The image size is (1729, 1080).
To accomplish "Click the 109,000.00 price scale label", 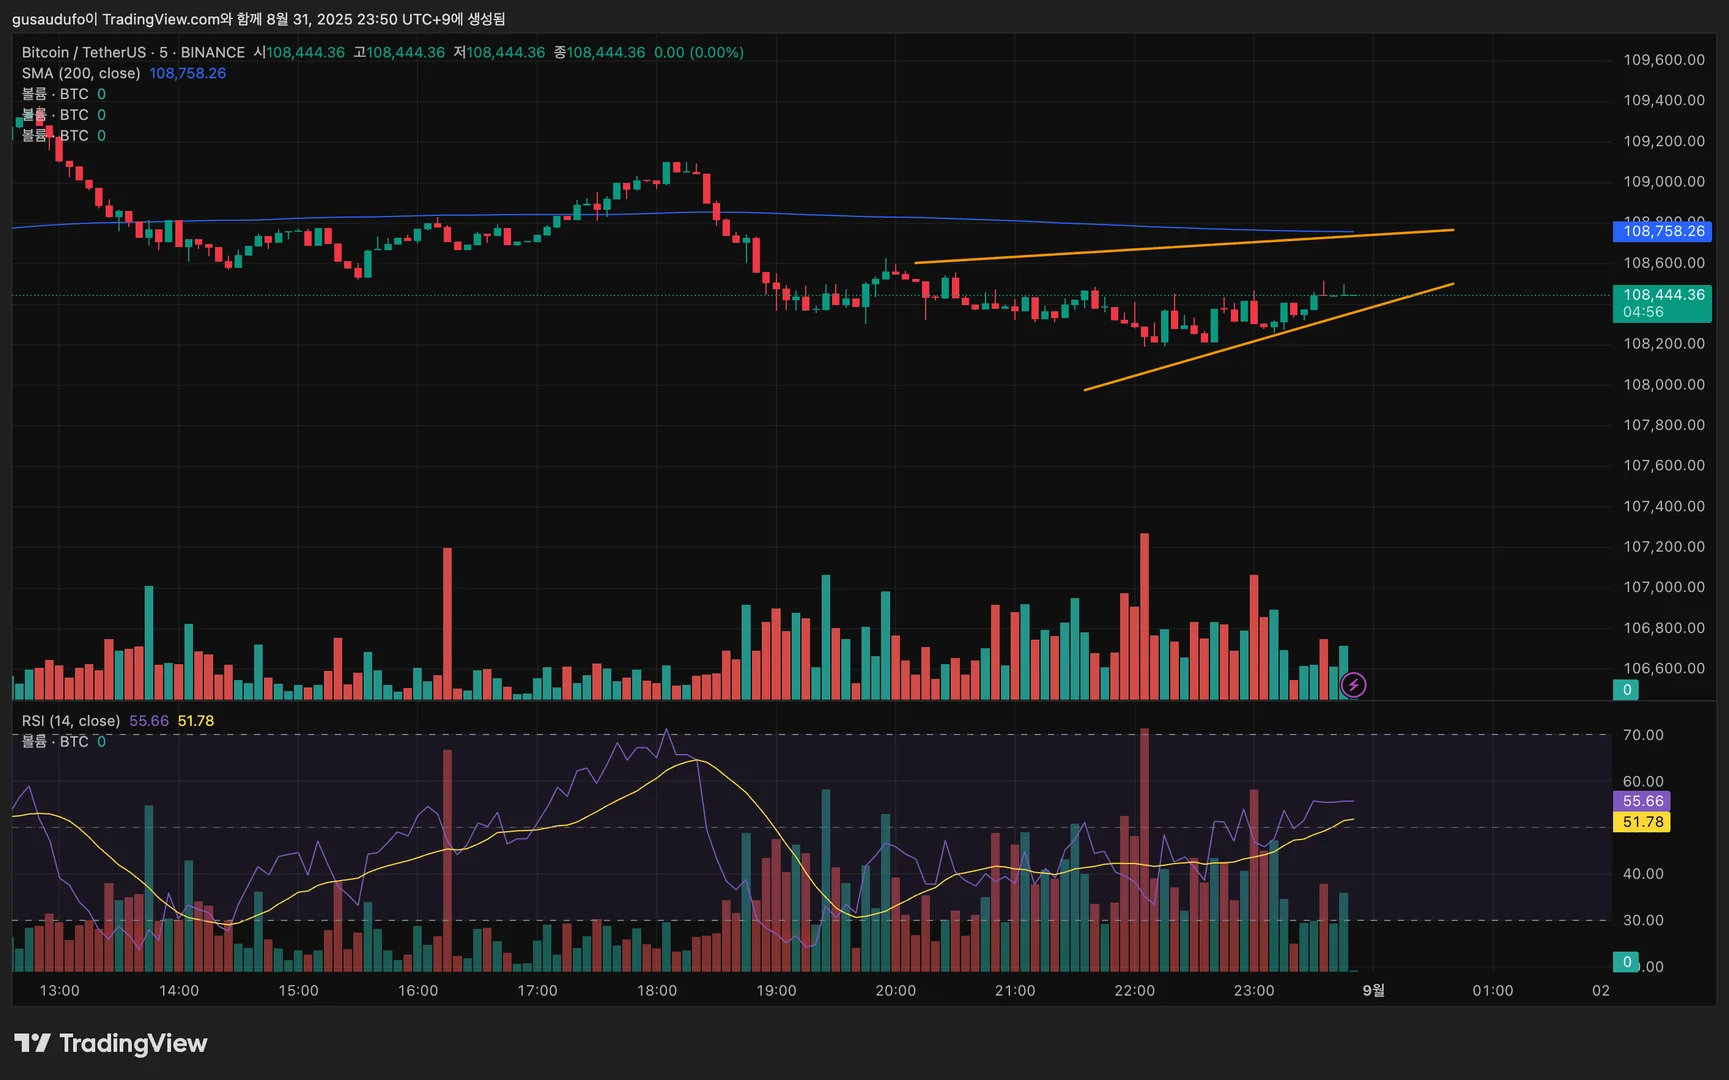I will (1664, 181).
